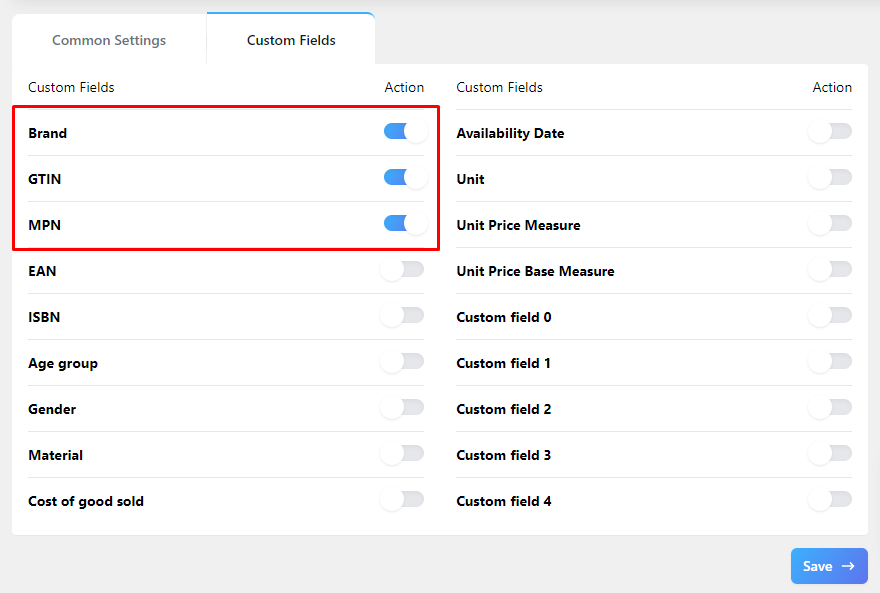Screen dimensions: 880x593
Task: Toggle the Gender field on
Action: 402,407
